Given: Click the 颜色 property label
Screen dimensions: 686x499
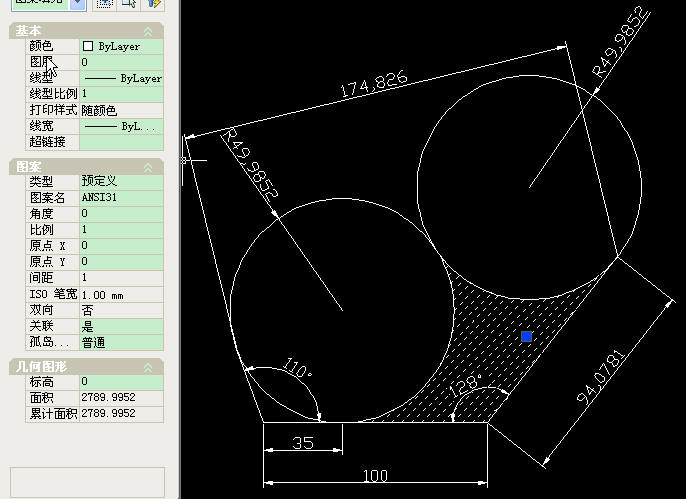Looking at the screenshot, I should tap(41, 46).
